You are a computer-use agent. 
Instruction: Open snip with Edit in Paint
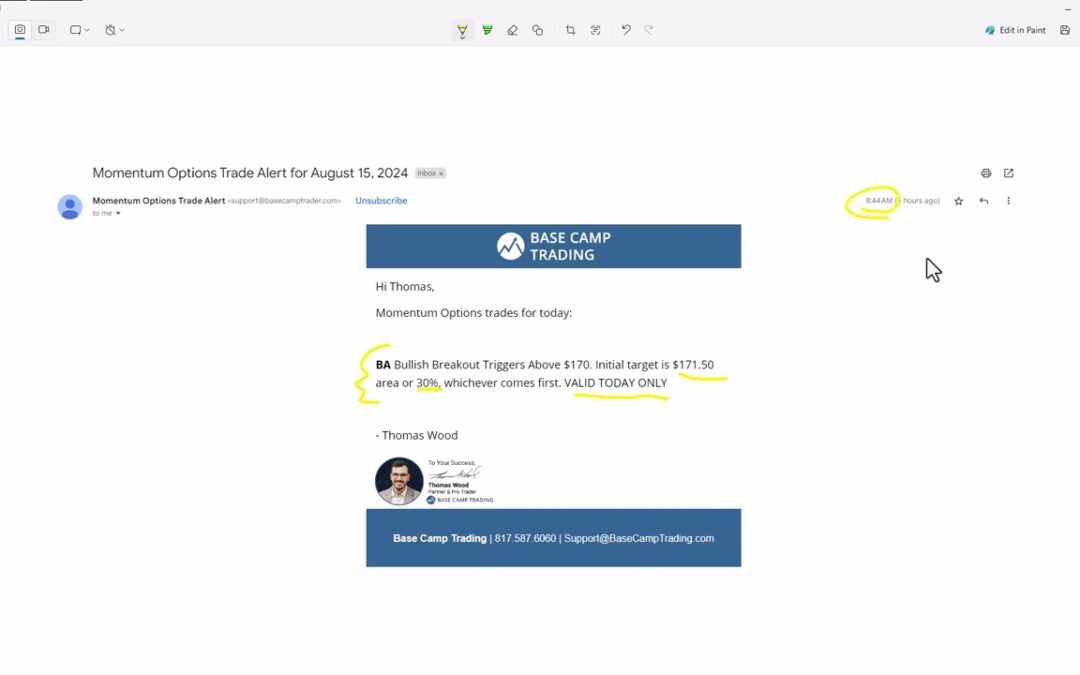pos(1015,30)
